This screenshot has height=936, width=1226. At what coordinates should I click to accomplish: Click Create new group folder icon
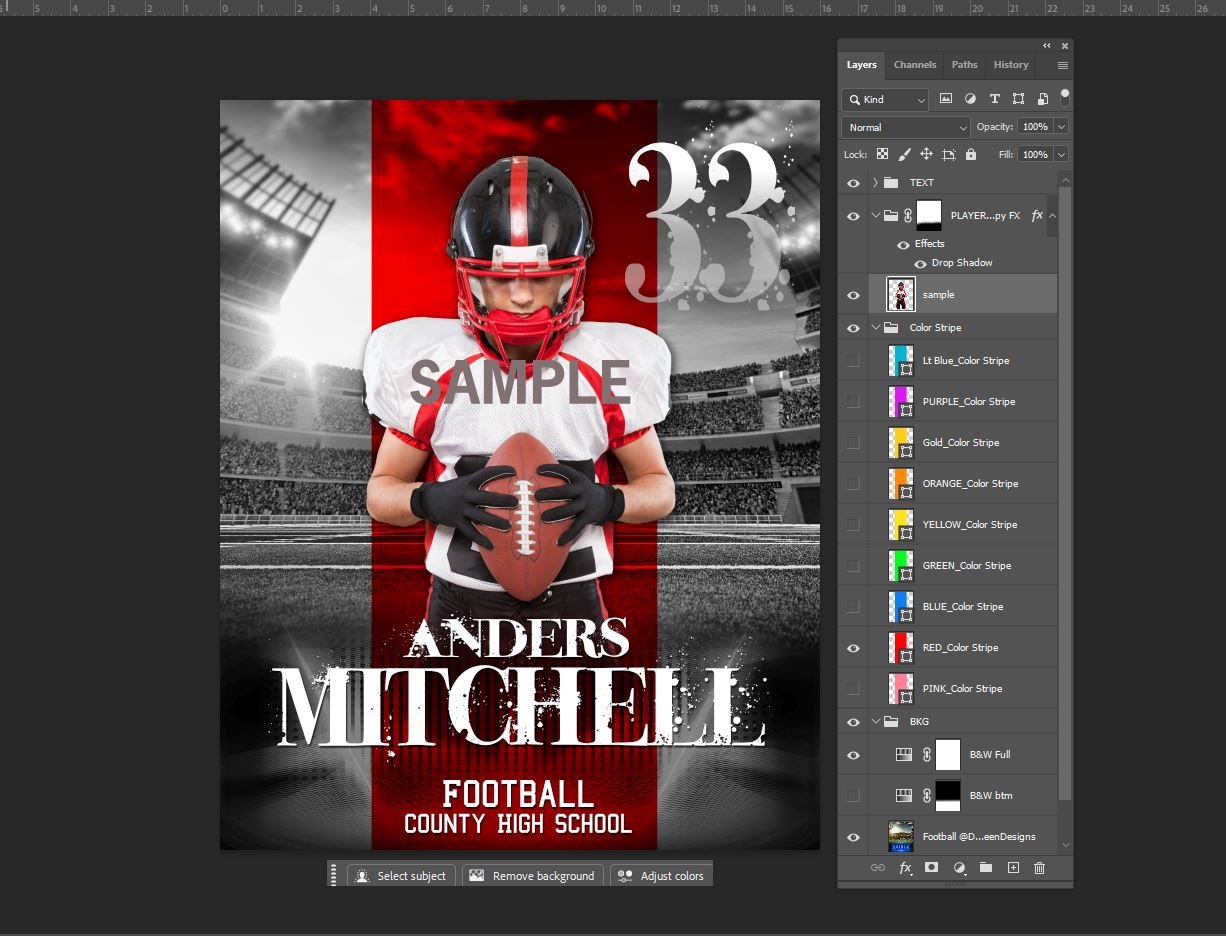point(986,868)
